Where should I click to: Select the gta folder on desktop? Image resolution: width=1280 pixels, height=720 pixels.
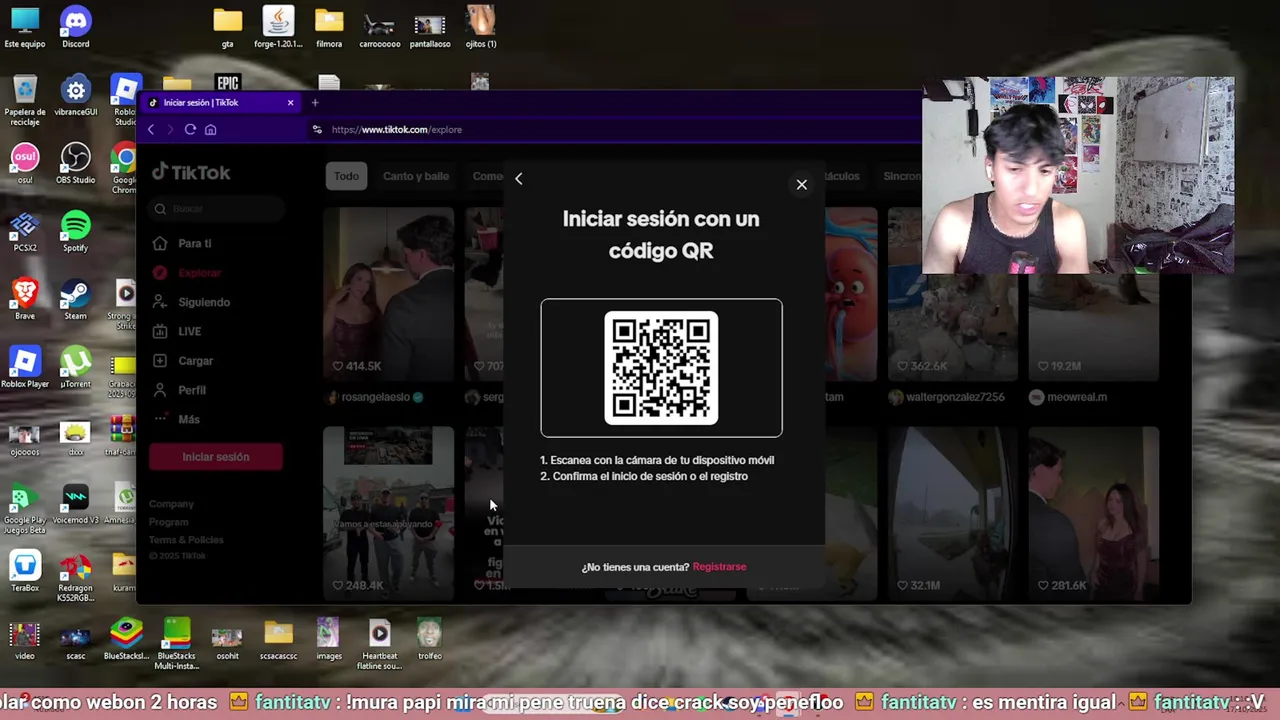coord(228,27)
